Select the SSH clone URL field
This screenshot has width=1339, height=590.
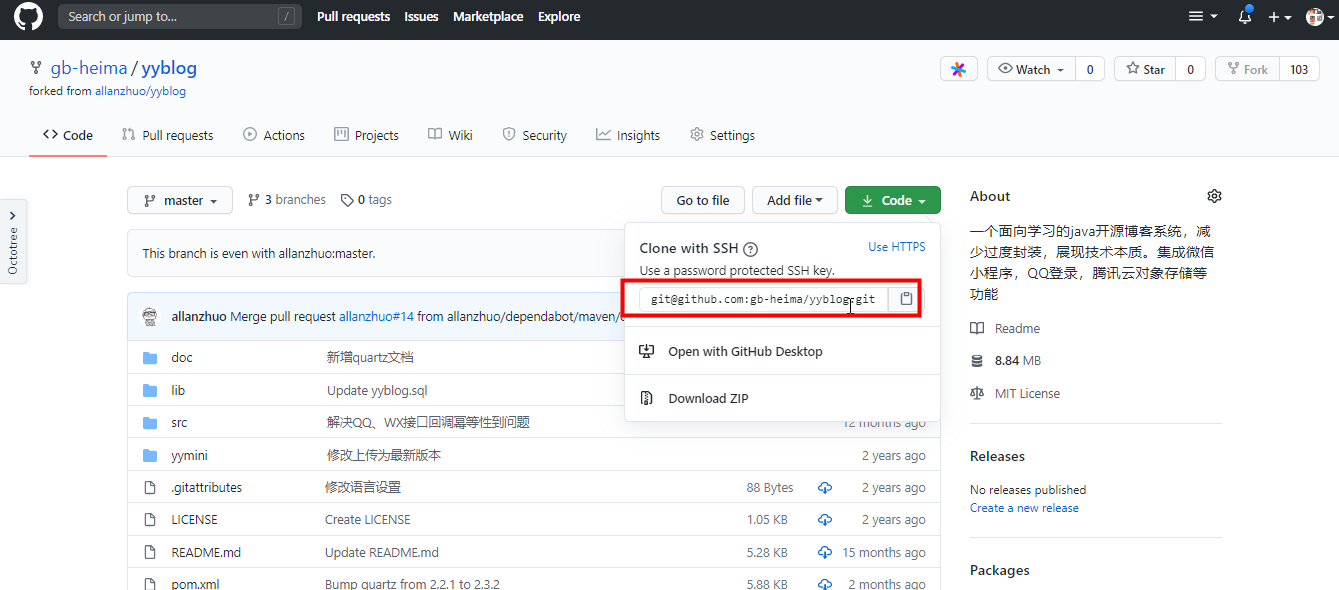click(763, 299)
